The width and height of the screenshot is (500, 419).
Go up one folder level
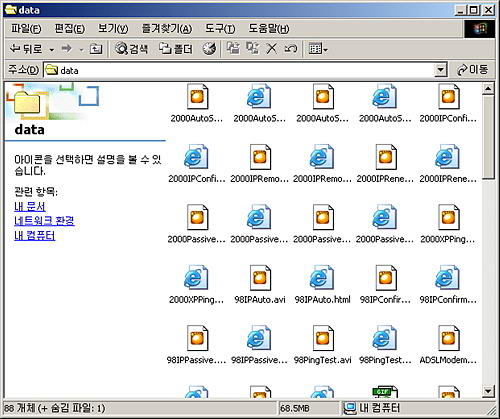96,49
